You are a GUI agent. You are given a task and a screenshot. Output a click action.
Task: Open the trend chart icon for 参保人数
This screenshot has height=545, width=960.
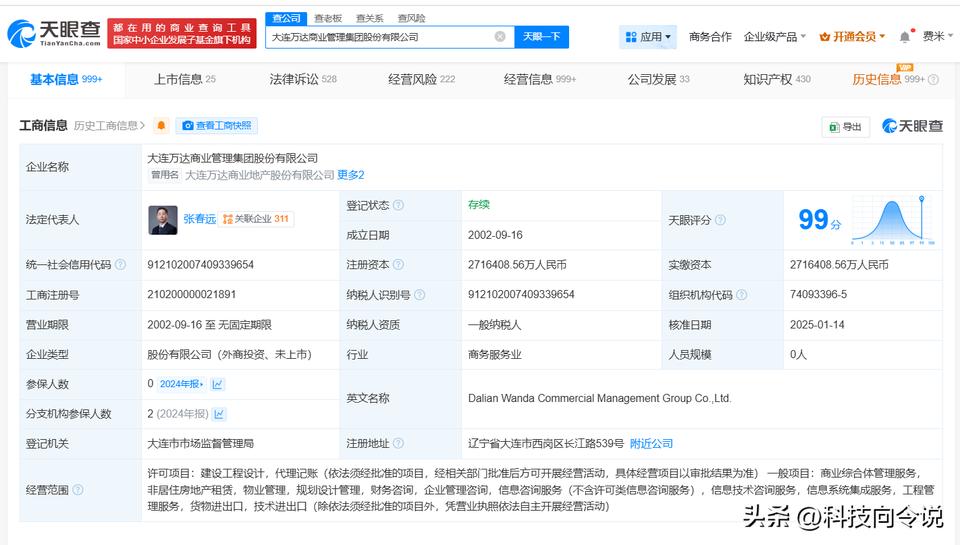217,384
